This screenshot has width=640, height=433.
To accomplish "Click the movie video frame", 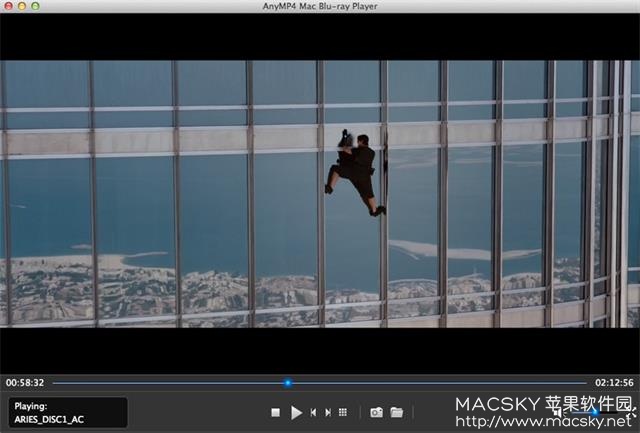I will pyautogui.click(x=320, y=194).
